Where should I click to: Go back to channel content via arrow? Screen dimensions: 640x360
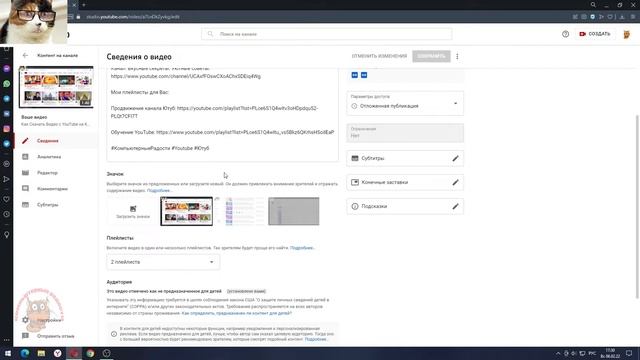[25, 55]
